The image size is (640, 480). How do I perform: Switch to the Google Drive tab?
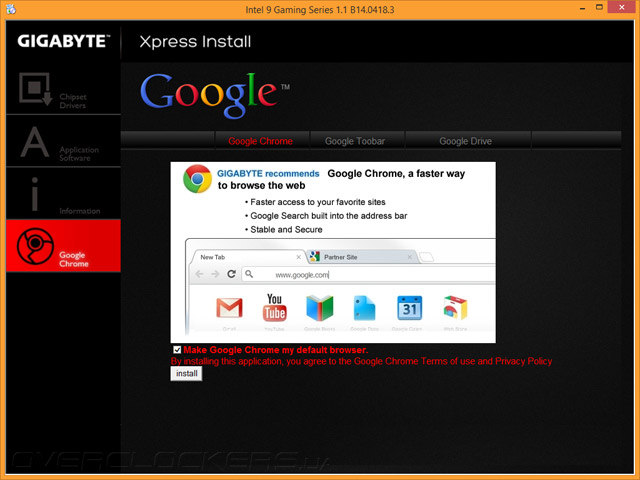[468, 141]
